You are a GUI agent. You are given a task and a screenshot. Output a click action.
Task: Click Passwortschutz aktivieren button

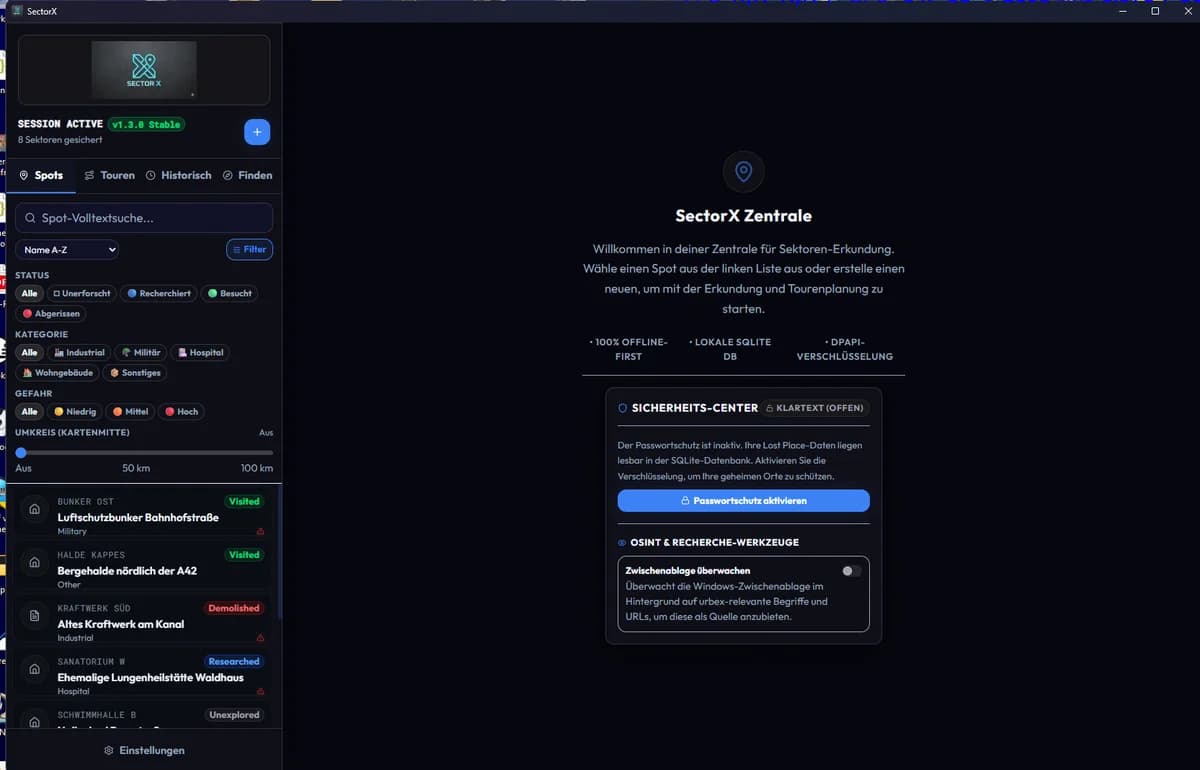743,500
